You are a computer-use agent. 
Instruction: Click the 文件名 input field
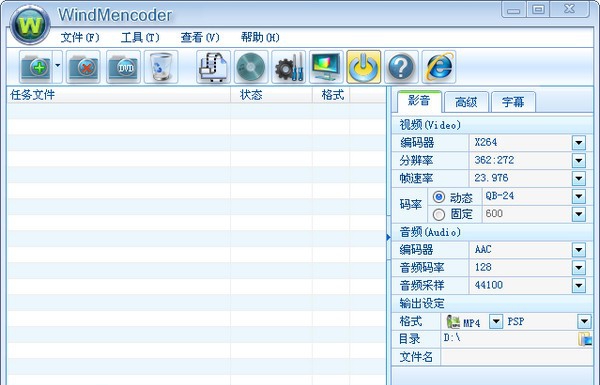(517, 357)
